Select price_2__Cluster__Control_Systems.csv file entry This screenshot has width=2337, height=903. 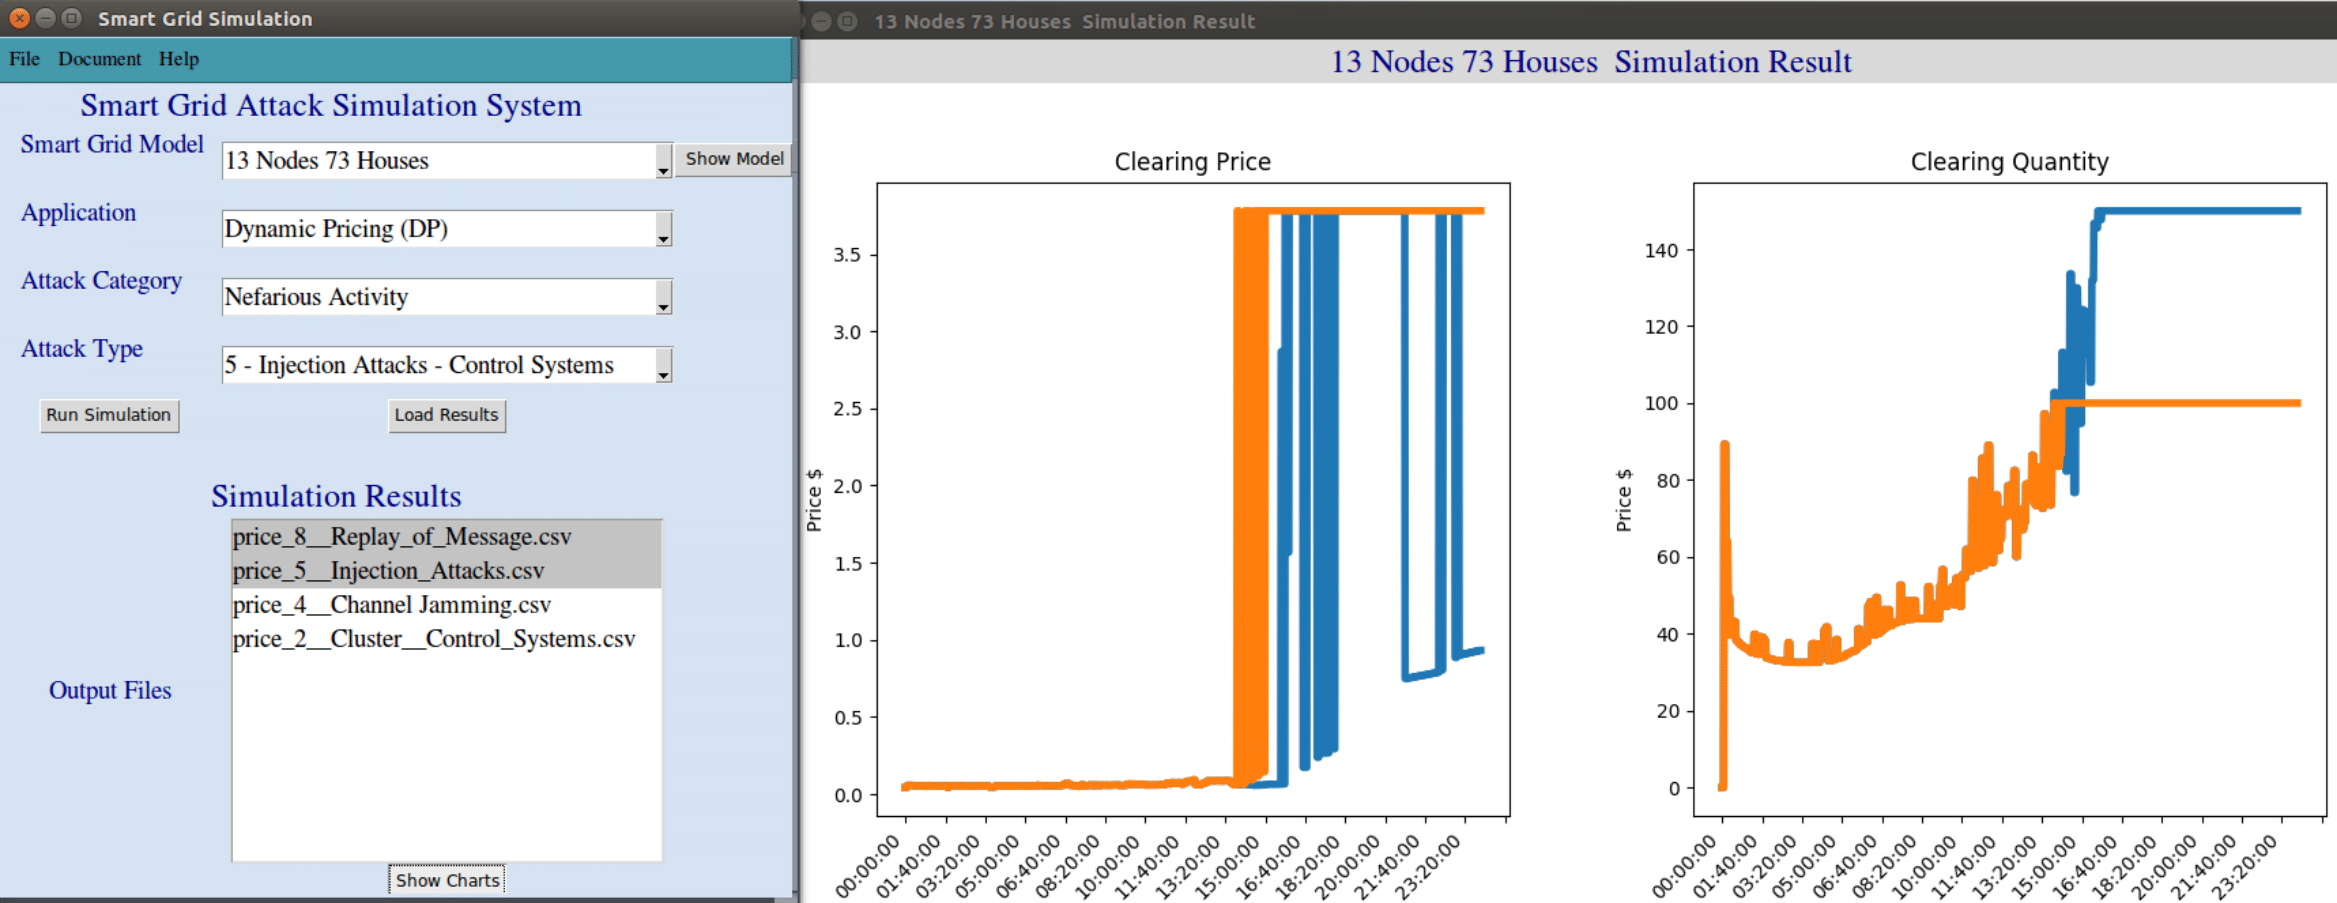pos(434,639)
